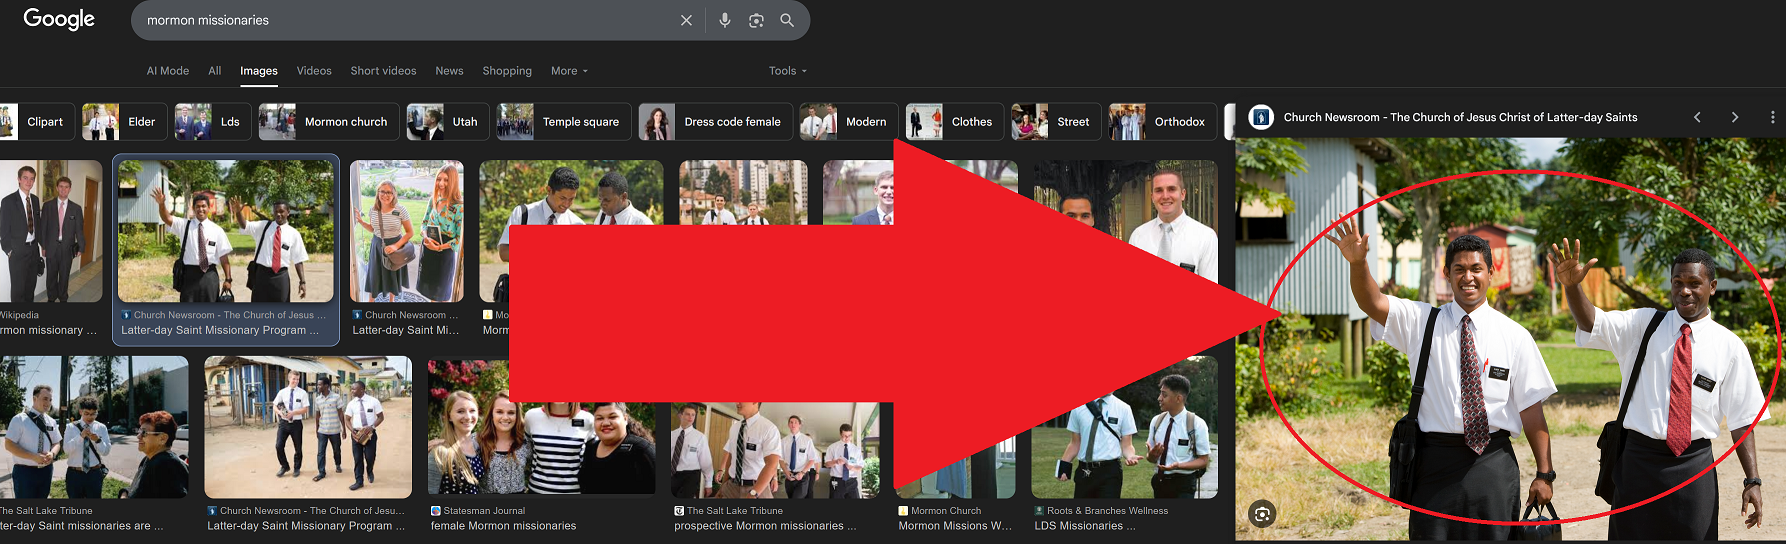Filter images by Dress code female chip
The width and height of the screenshot is (1786, 544).
coord(714,122)
